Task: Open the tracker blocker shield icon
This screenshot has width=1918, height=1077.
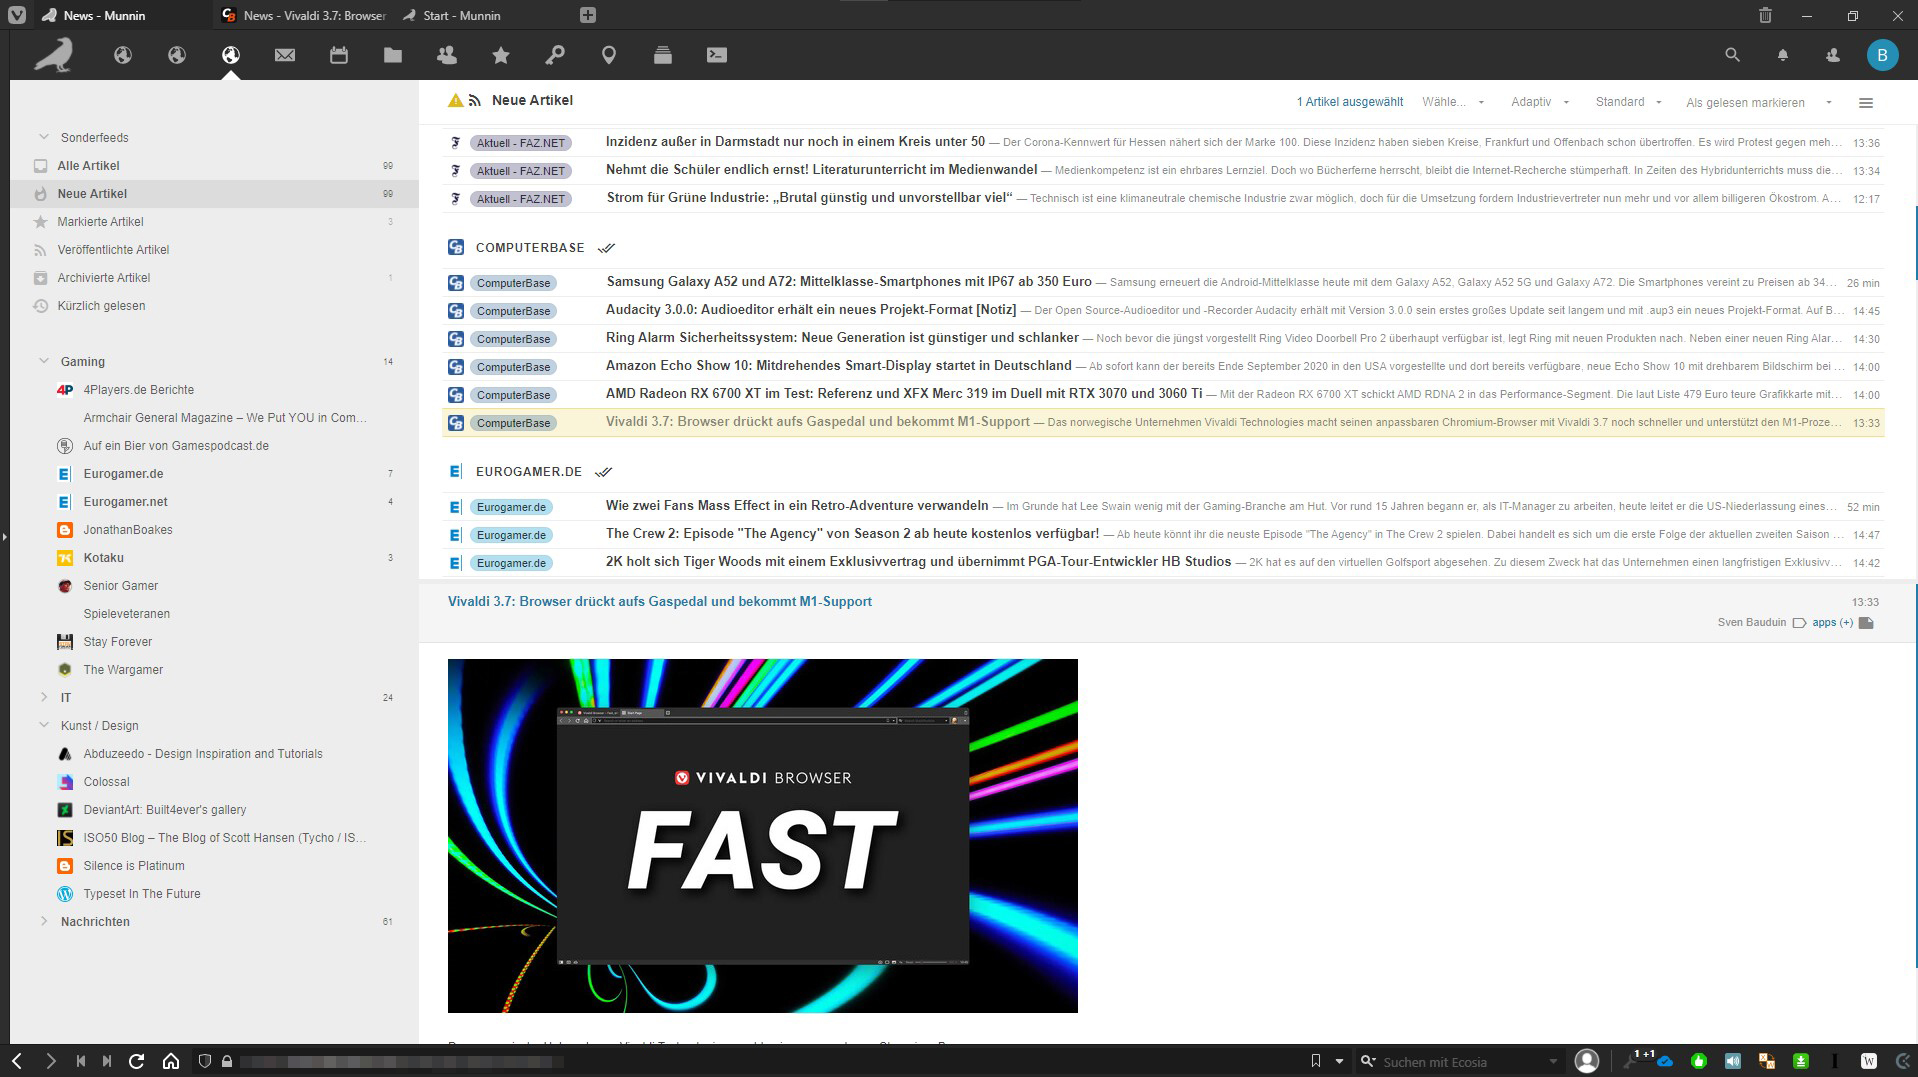Action: [x=205, y=1061]
